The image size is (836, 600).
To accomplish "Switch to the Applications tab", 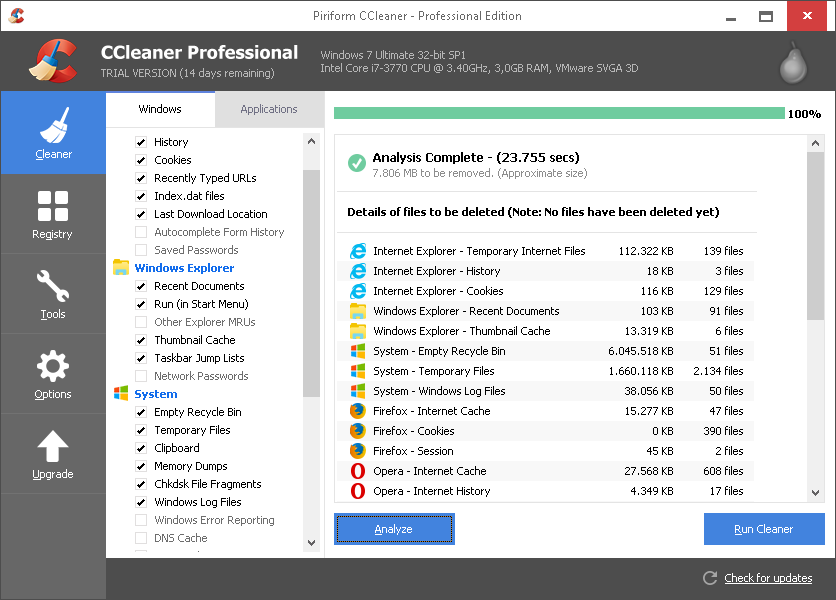I will tap(269, 109).
